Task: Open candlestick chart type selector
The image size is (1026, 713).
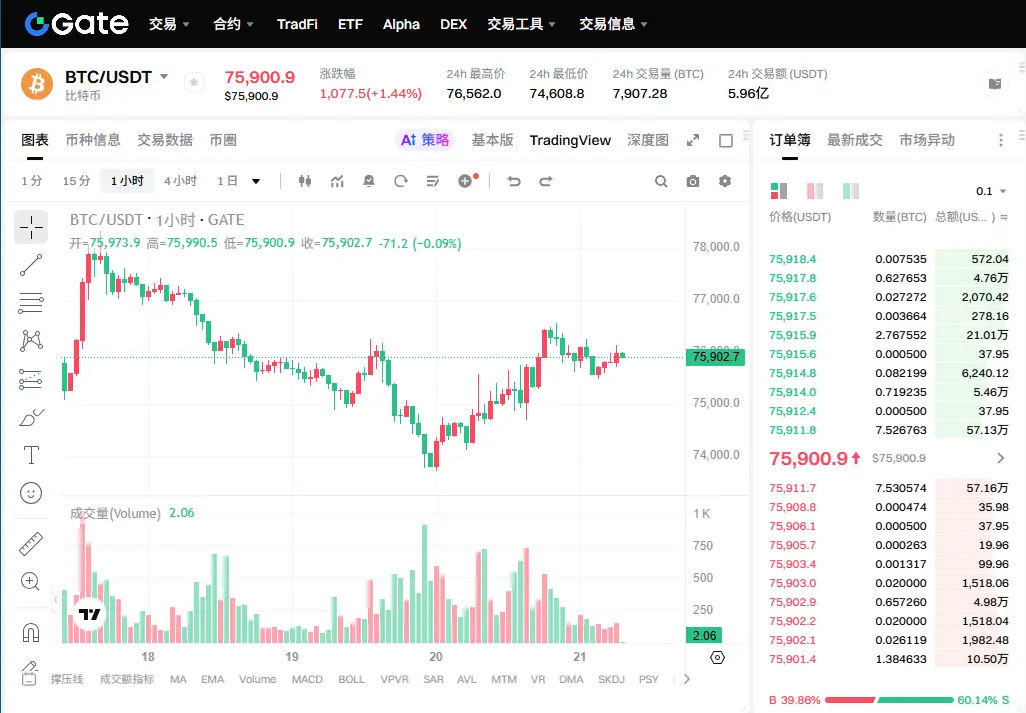Action: tap(305, 181)
